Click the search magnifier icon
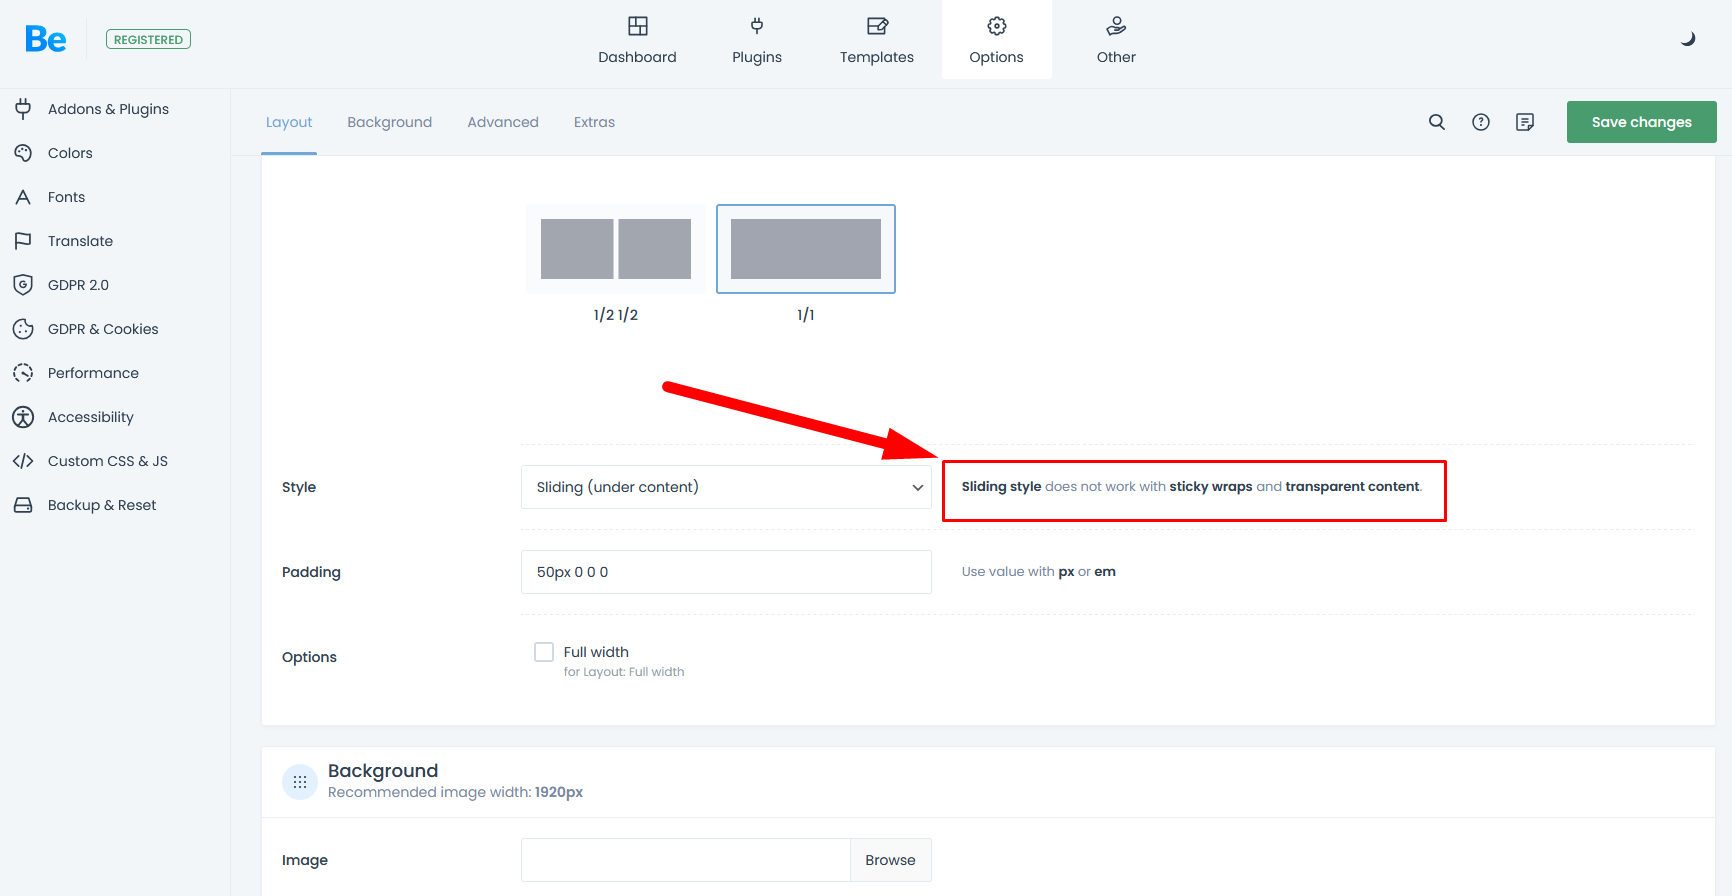This screenshot has width=1732, height=896. tap(1436, 122)
